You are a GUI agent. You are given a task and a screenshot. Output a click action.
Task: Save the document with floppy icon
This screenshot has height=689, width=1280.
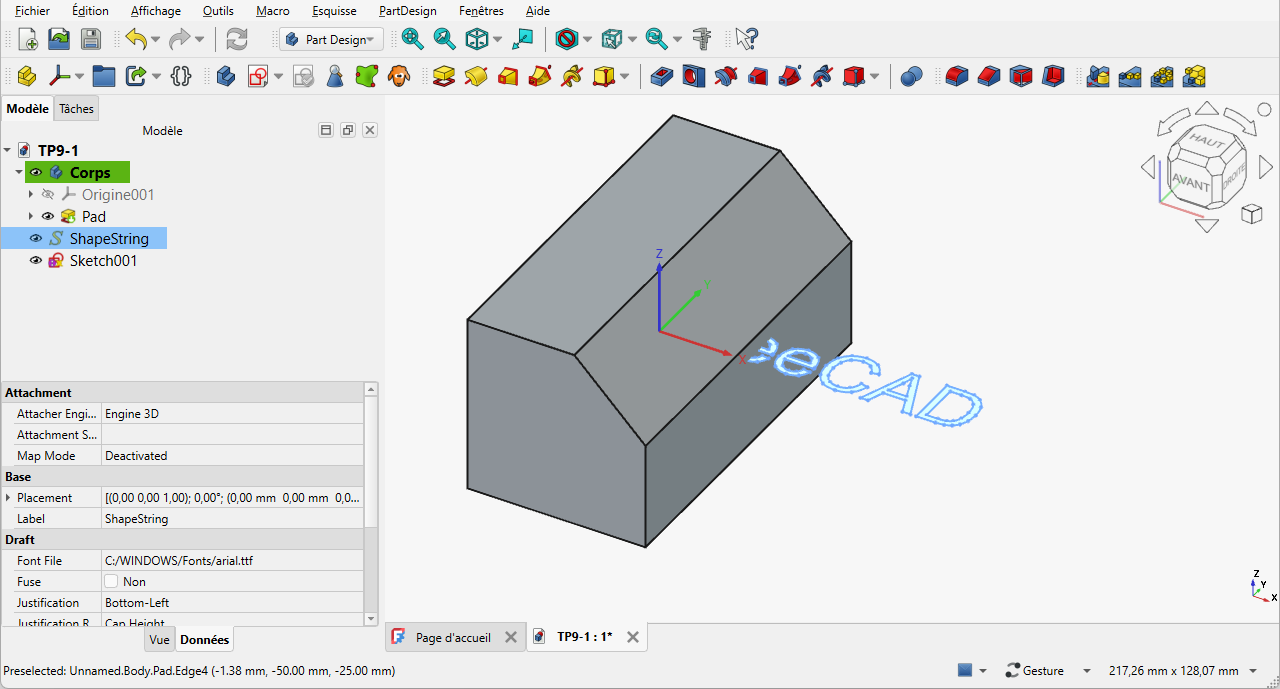click(x=91, y=39)
